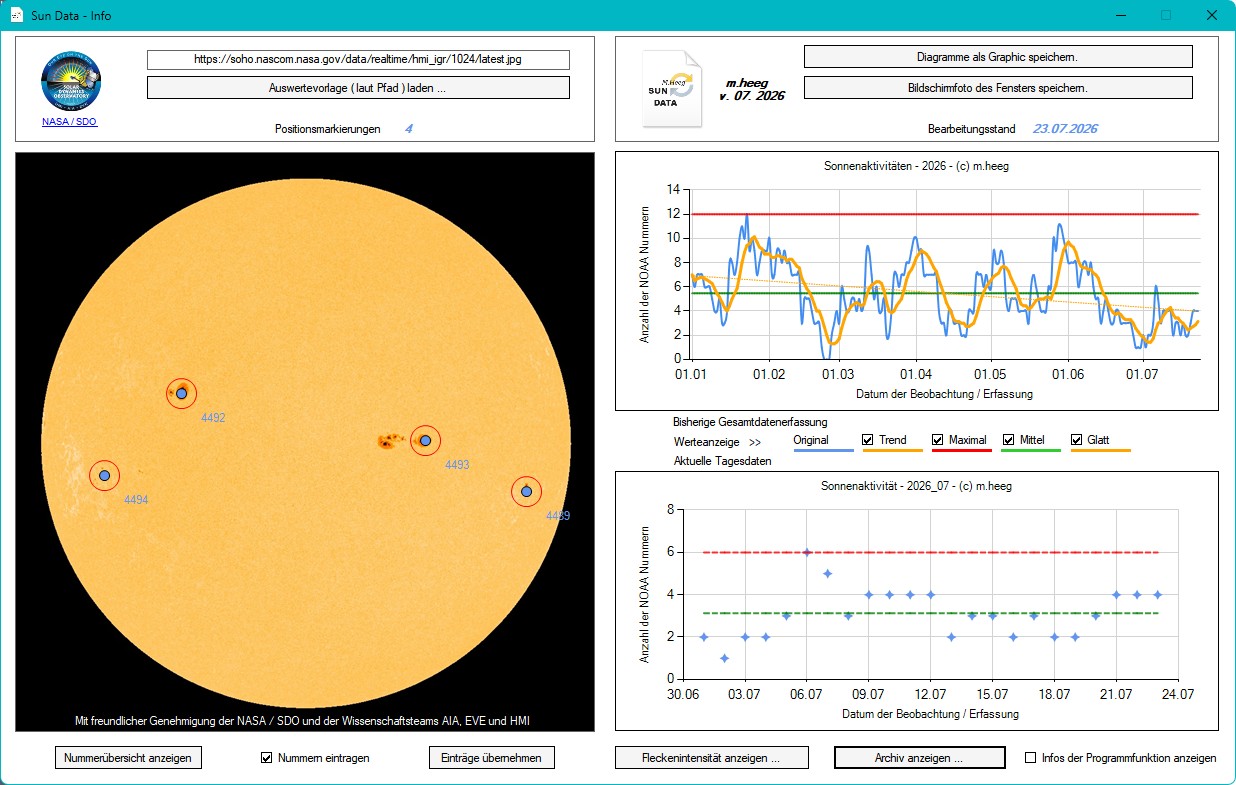Click the Sun Data document icon
Screen dimensions: 1236x785
(672, 90)
